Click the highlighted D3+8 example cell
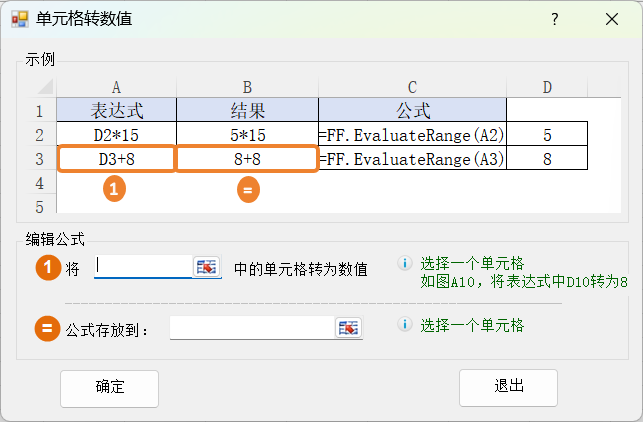Screen dimensions: 643x422 [116, 159]
